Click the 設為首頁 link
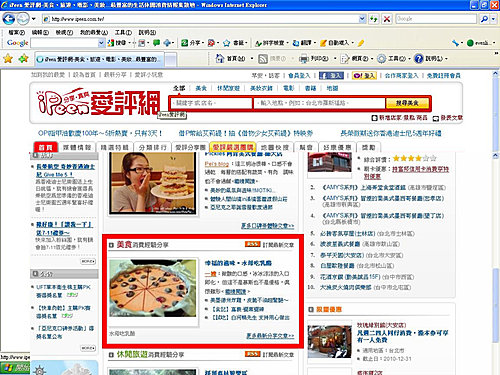This screenshot has width=500, height=375. (x=84, y=75)
